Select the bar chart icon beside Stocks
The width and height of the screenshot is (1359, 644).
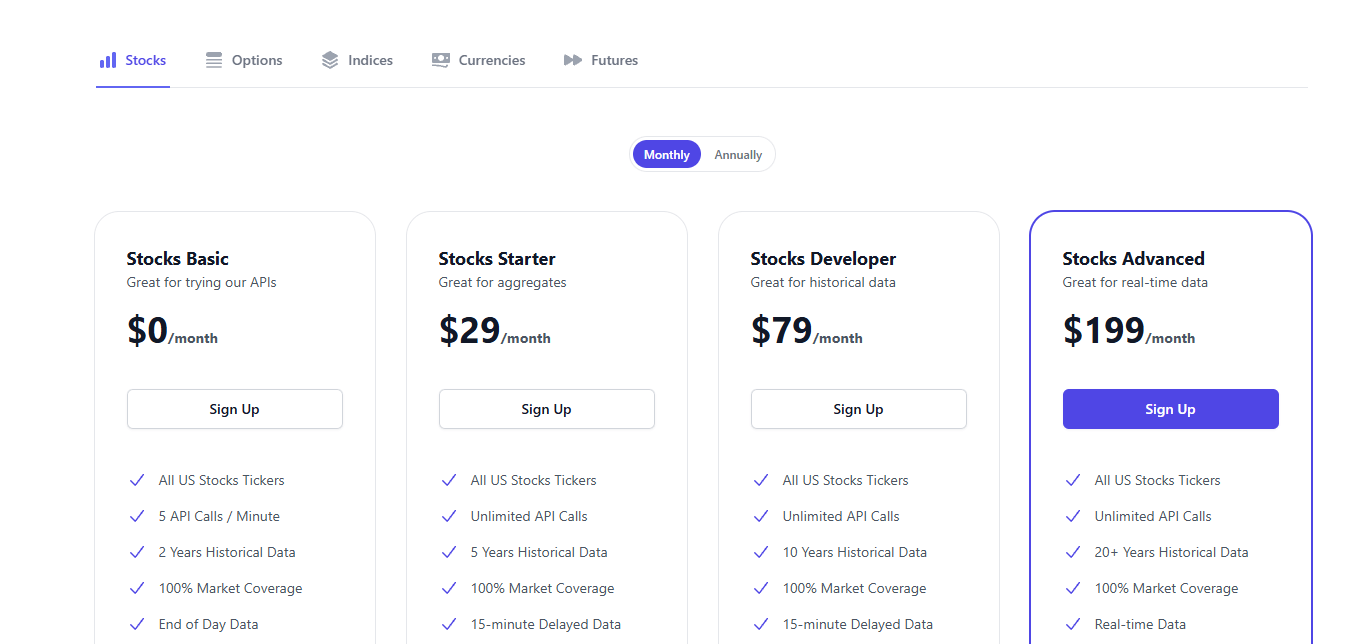[106, 60]
